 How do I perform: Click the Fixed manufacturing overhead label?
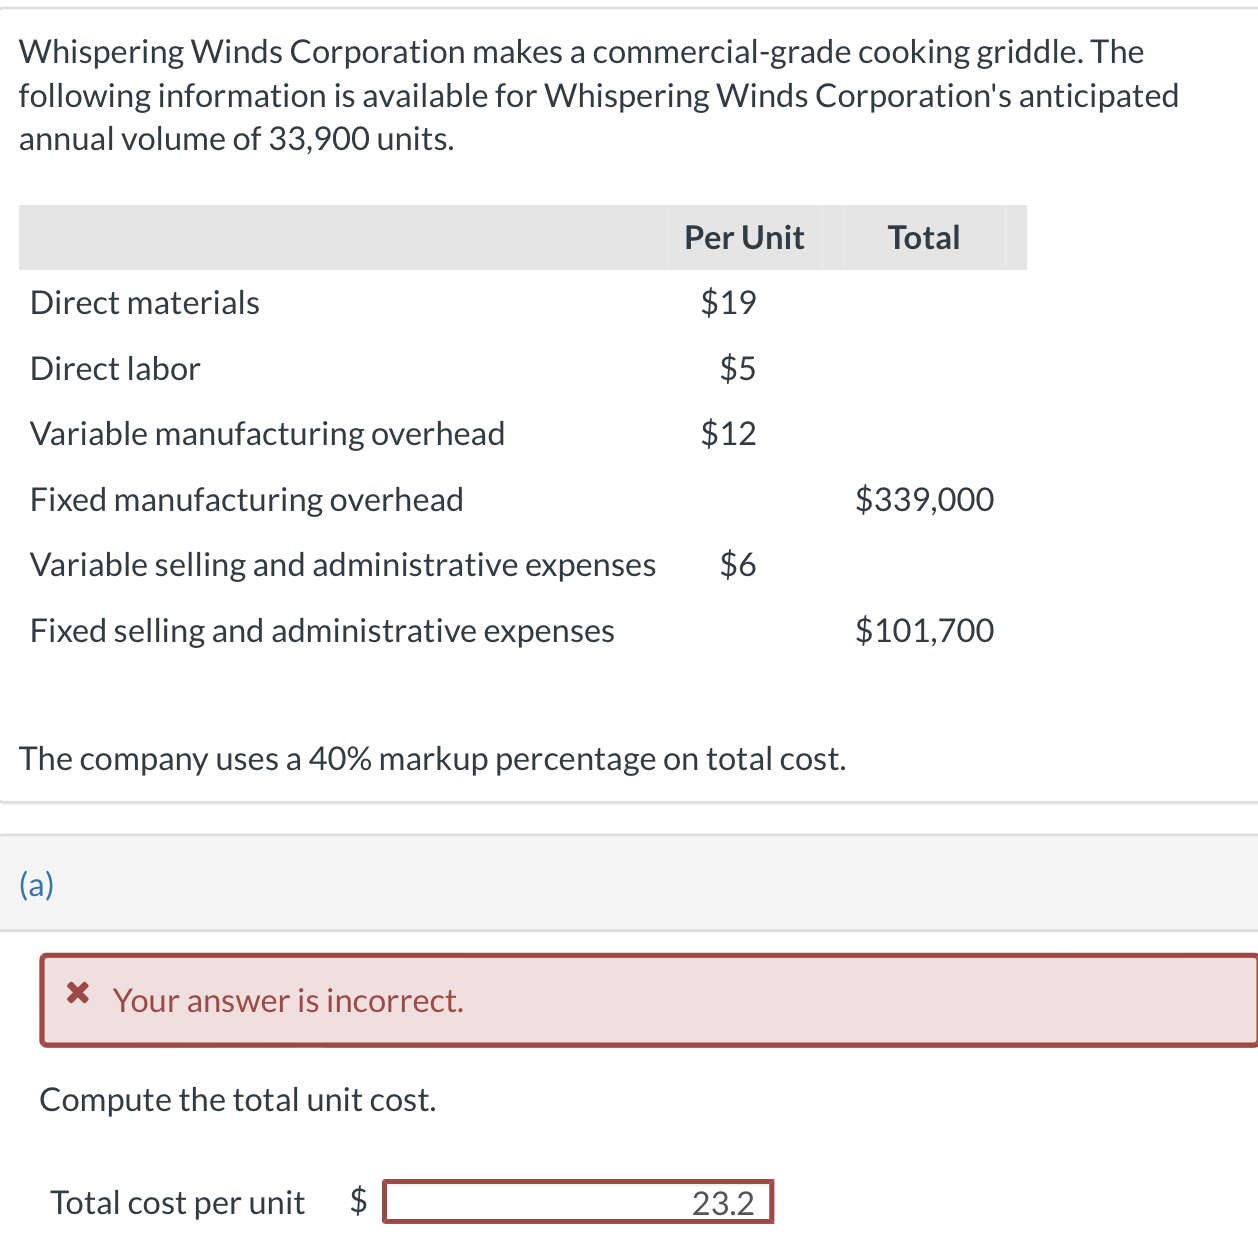click(246, 500)
